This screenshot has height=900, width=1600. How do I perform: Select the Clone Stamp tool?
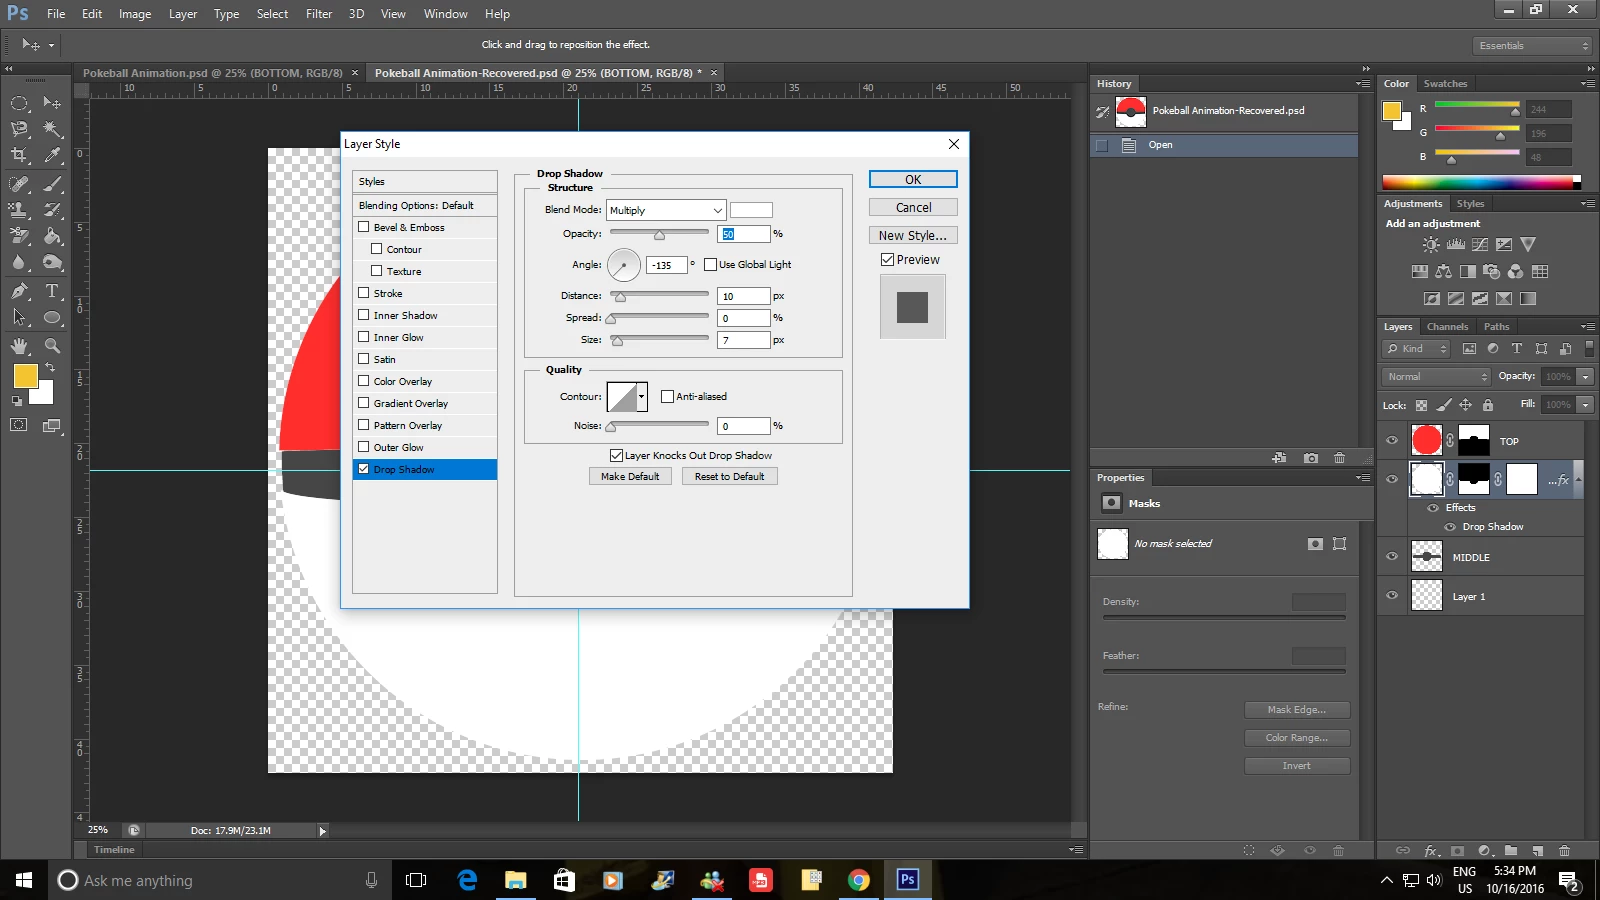coord(19,210)
